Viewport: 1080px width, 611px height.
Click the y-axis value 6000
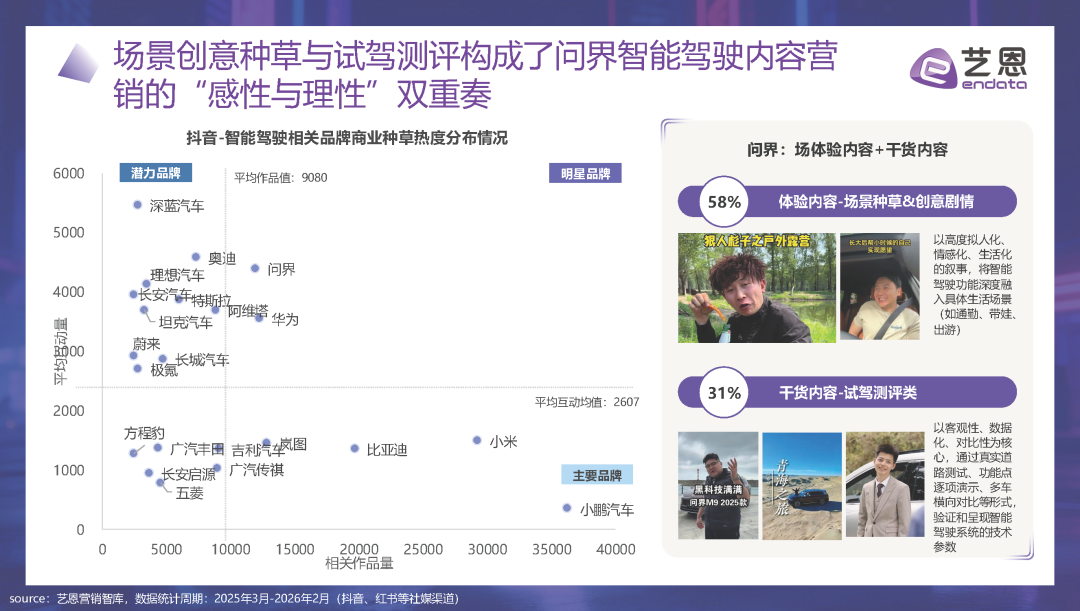pyautogui.click(x=69, y=174)
